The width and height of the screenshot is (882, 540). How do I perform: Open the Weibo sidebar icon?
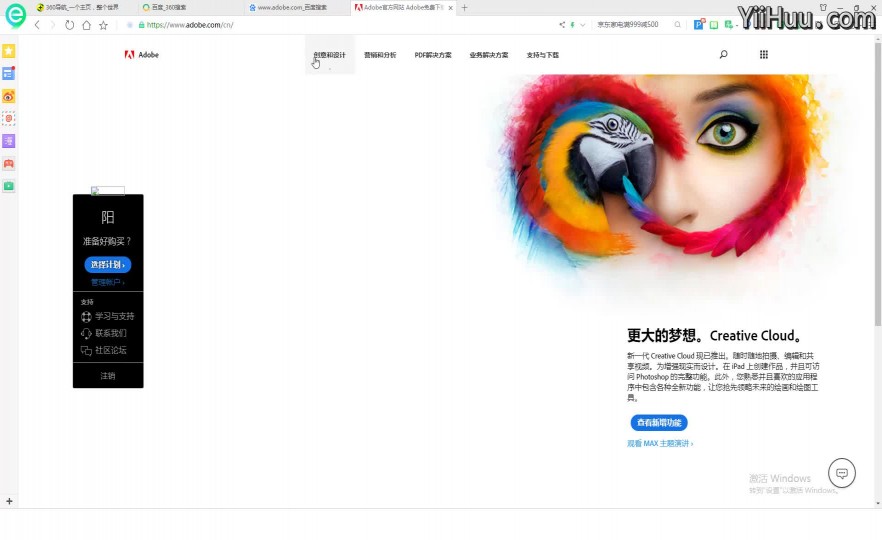pos(8,96)
